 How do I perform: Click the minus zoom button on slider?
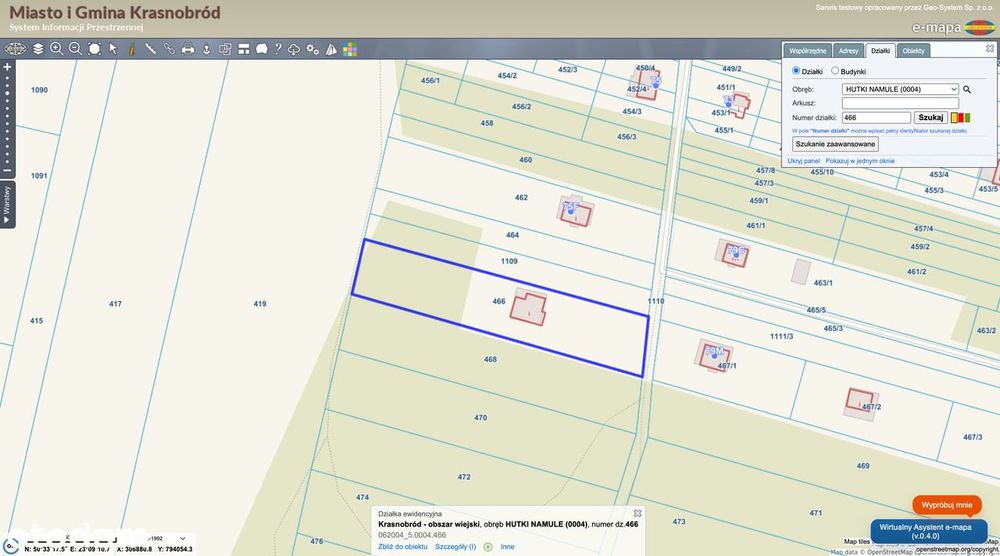pos(7,170)
